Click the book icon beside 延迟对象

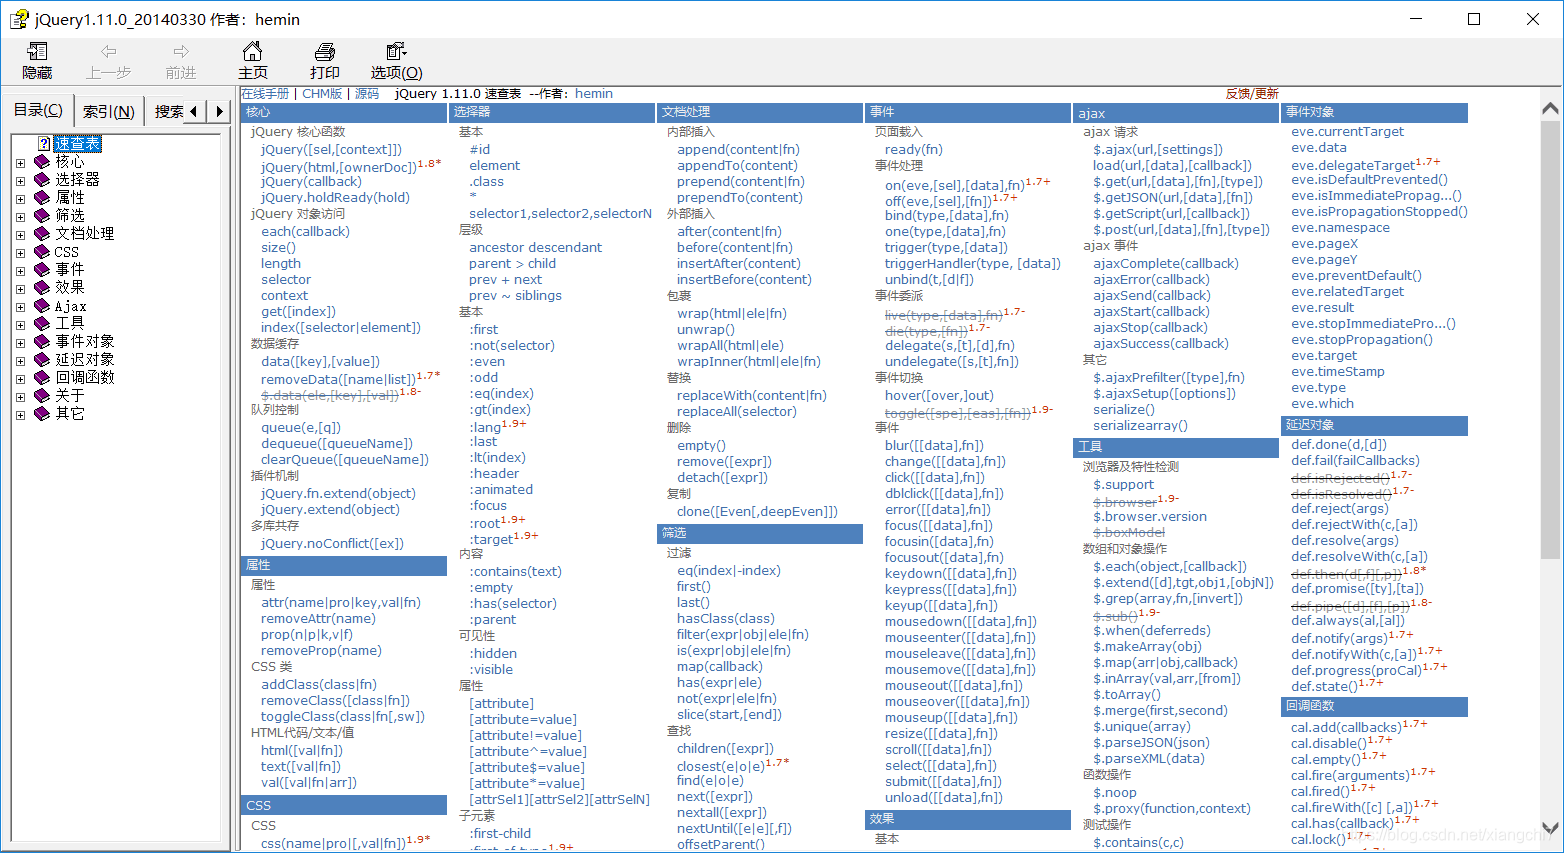42,360
